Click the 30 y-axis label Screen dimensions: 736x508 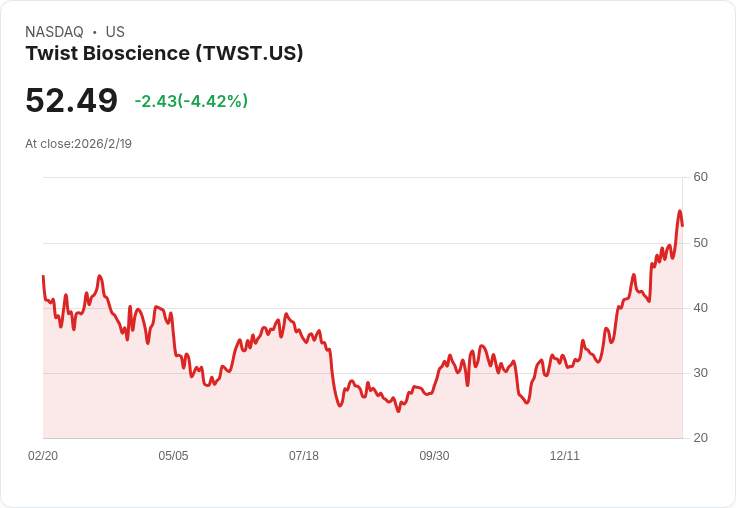tap(700, 373)
